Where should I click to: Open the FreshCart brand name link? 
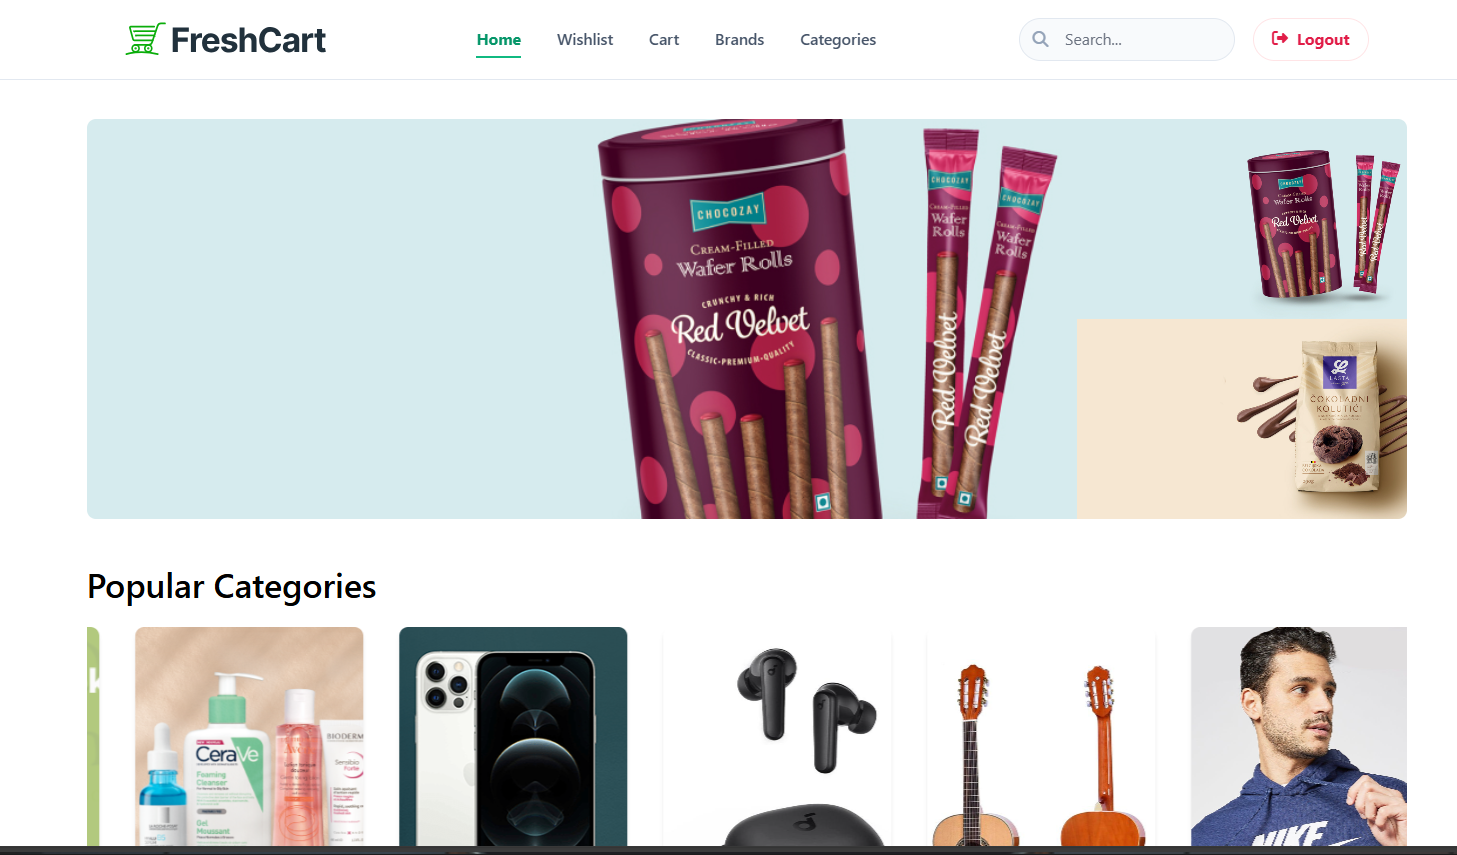[x=248, y=40]
